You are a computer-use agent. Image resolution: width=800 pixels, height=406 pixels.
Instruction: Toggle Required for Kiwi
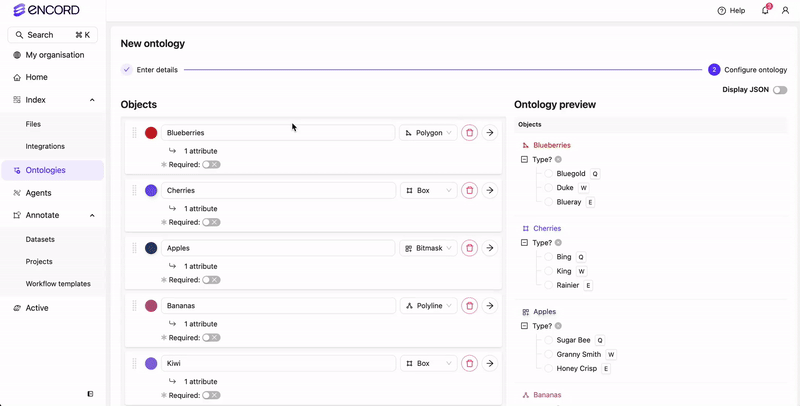pyautogui.click(x=211, y=395)
